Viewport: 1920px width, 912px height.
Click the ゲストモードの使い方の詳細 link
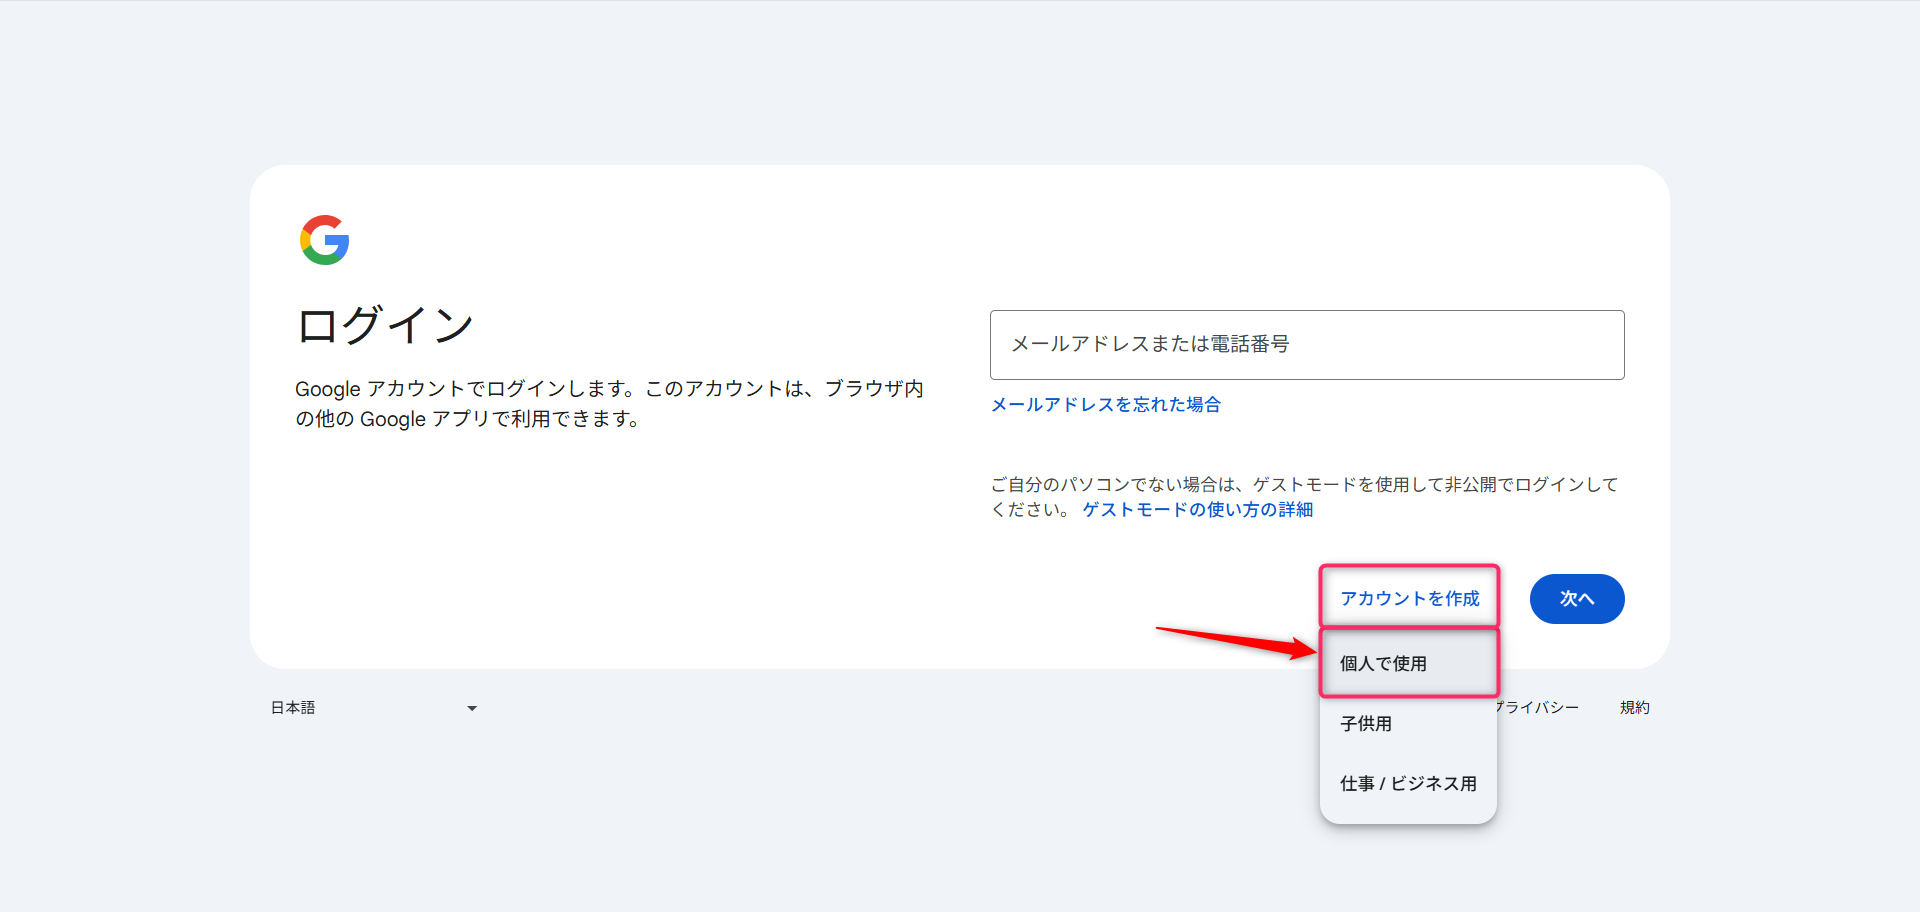(x=1196, y=509)
